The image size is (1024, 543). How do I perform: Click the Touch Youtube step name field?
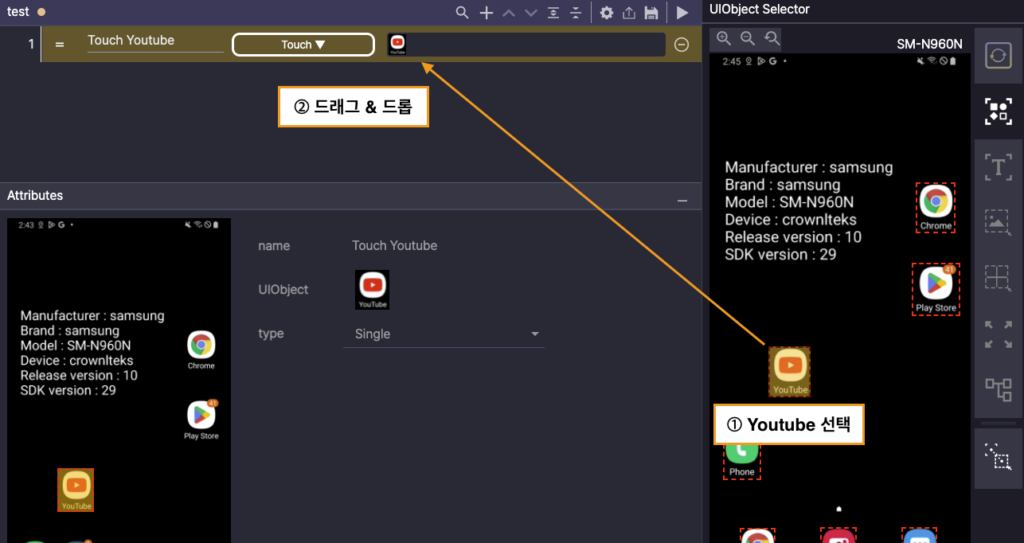coord(155,41)
